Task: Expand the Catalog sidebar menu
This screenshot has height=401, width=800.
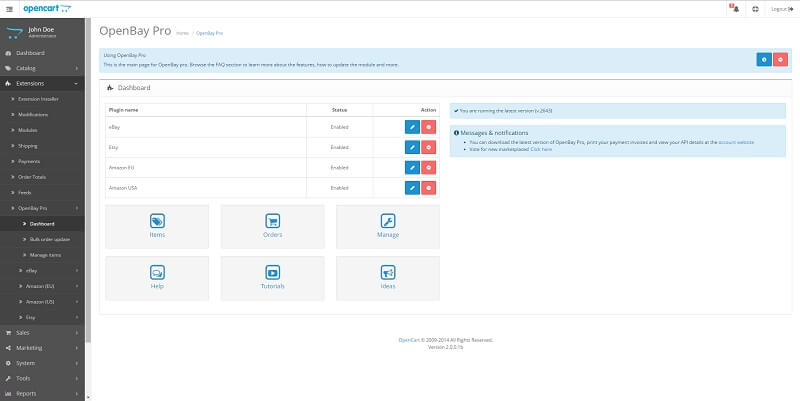Action: coord(42,68)
